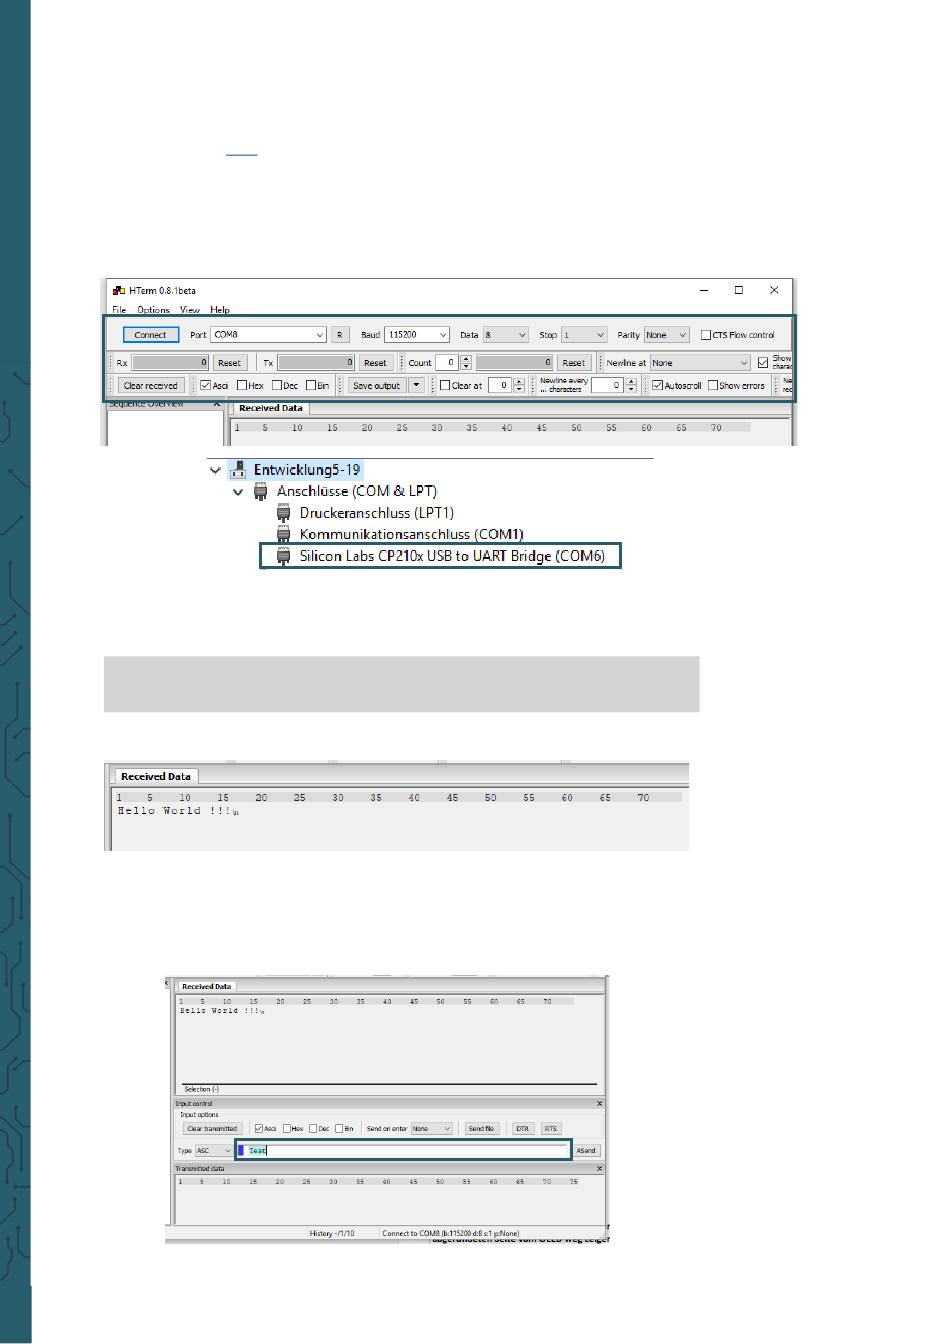Click the Send file button
950x1344 pixels.
coord(481,1129)
